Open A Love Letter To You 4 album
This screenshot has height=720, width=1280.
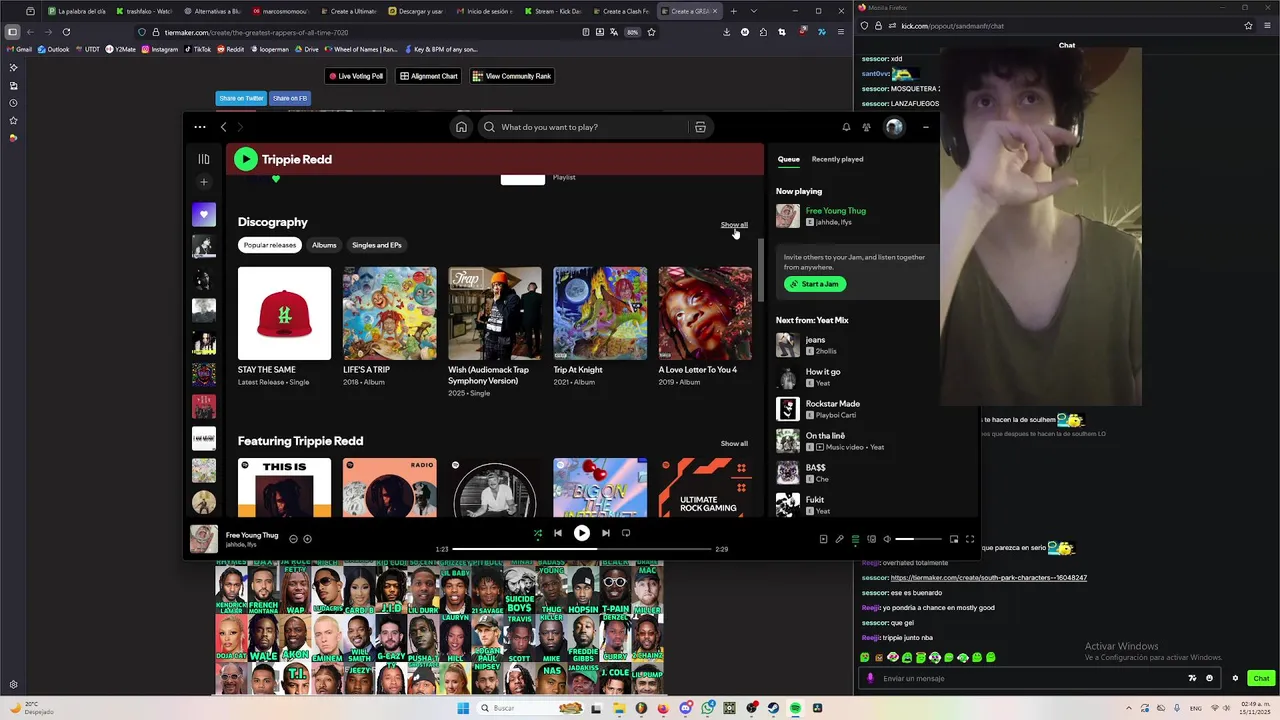click(x=705, y=313)
